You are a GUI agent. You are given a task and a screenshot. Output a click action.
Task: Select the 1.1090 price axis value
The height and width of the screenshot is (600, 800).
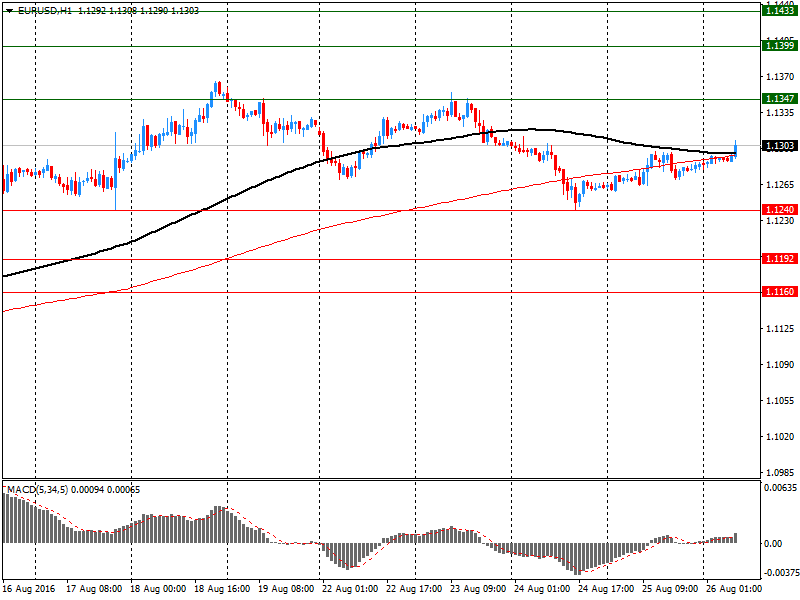[780, 365]
